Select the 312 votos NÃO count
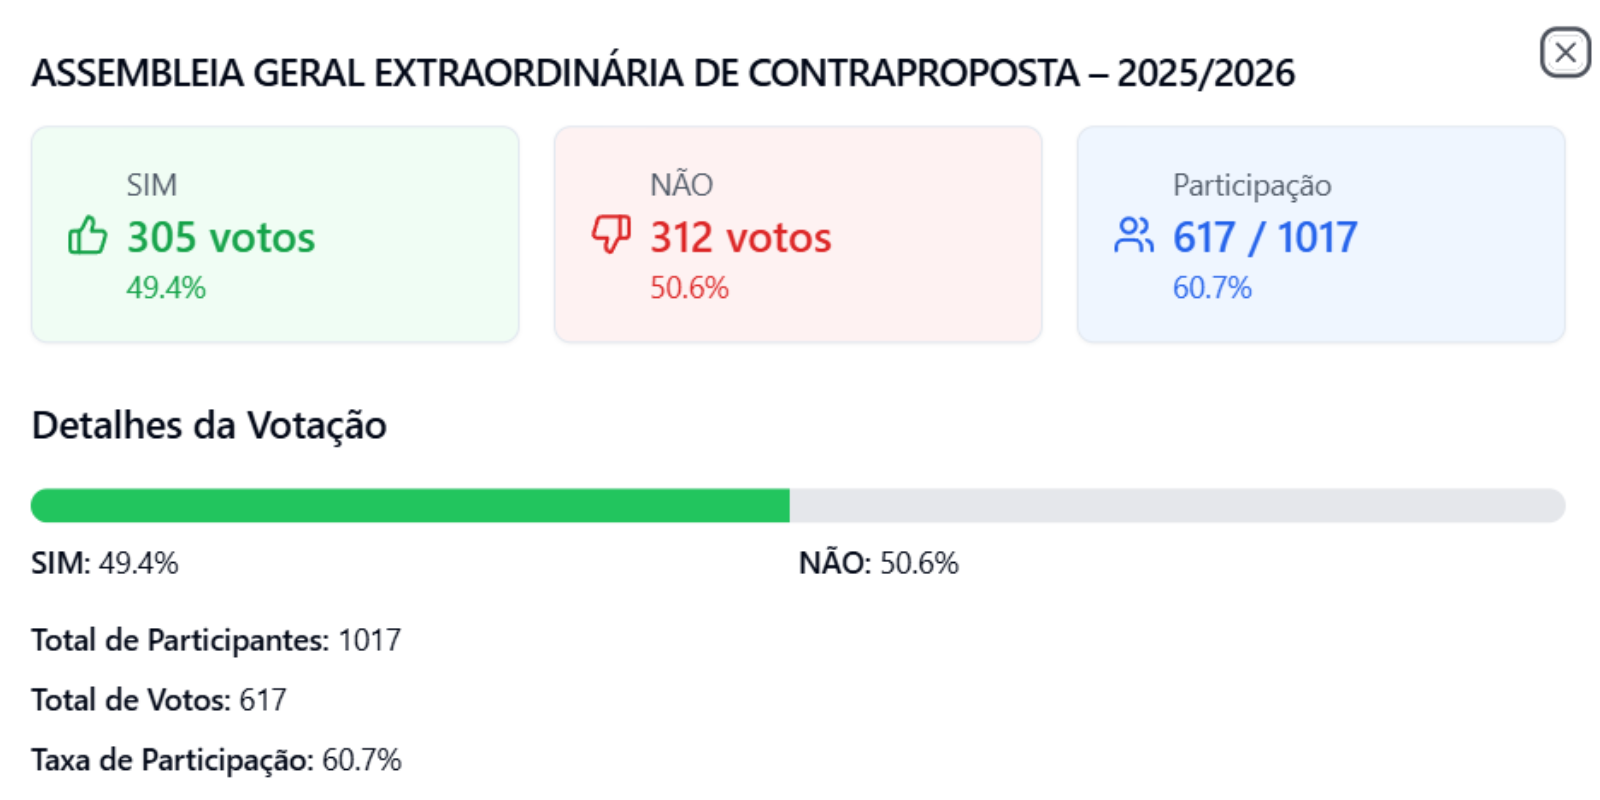This screenshot has height=800, width=1600. [x=741, y=237]
